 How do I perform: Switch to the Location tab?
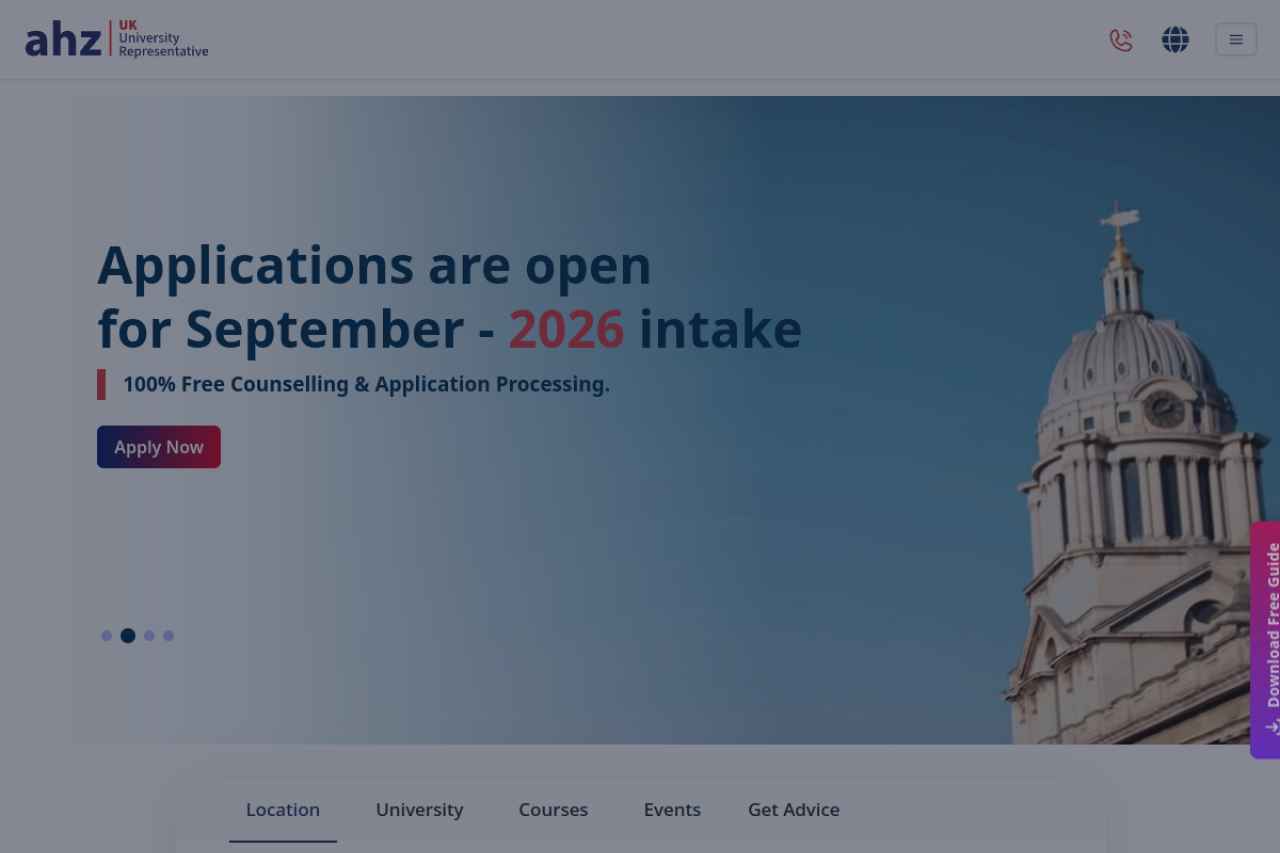click(283, 810)
